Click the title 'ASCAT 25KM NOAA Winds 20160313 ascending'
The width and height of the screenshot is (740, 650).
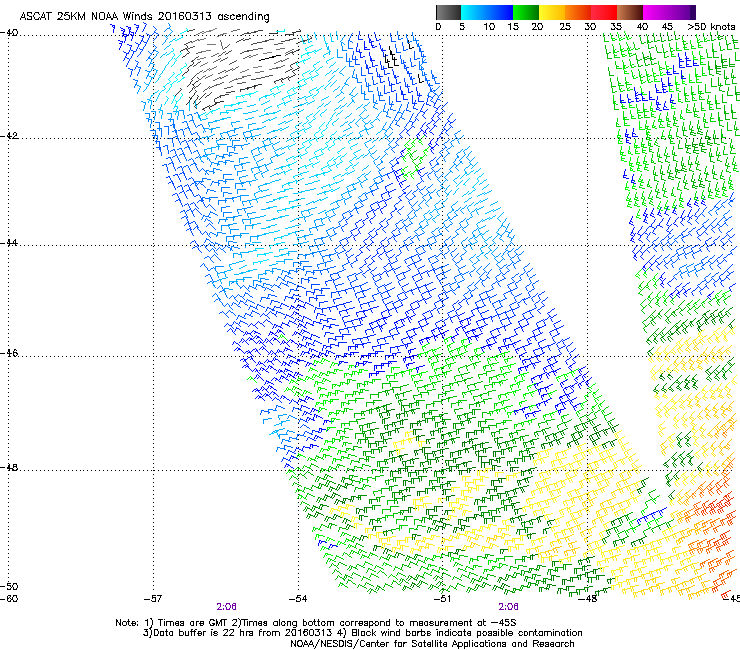144,16
